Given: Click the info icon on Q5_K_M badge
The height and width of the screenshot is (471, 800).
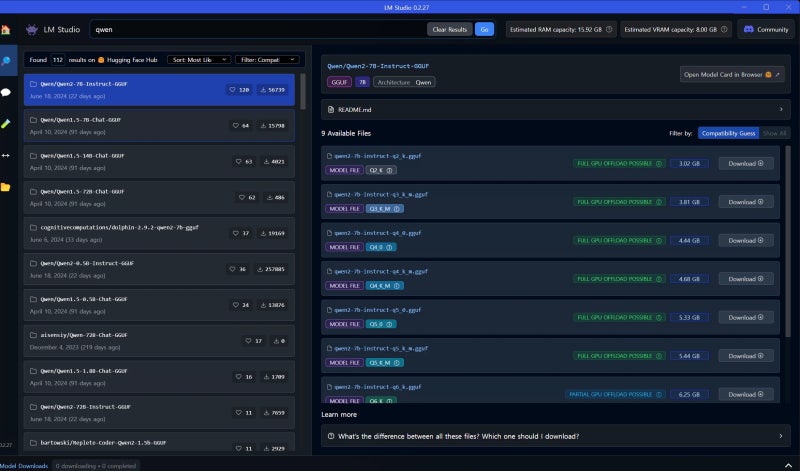Looking at the screenshot, I should click(396, 363).
